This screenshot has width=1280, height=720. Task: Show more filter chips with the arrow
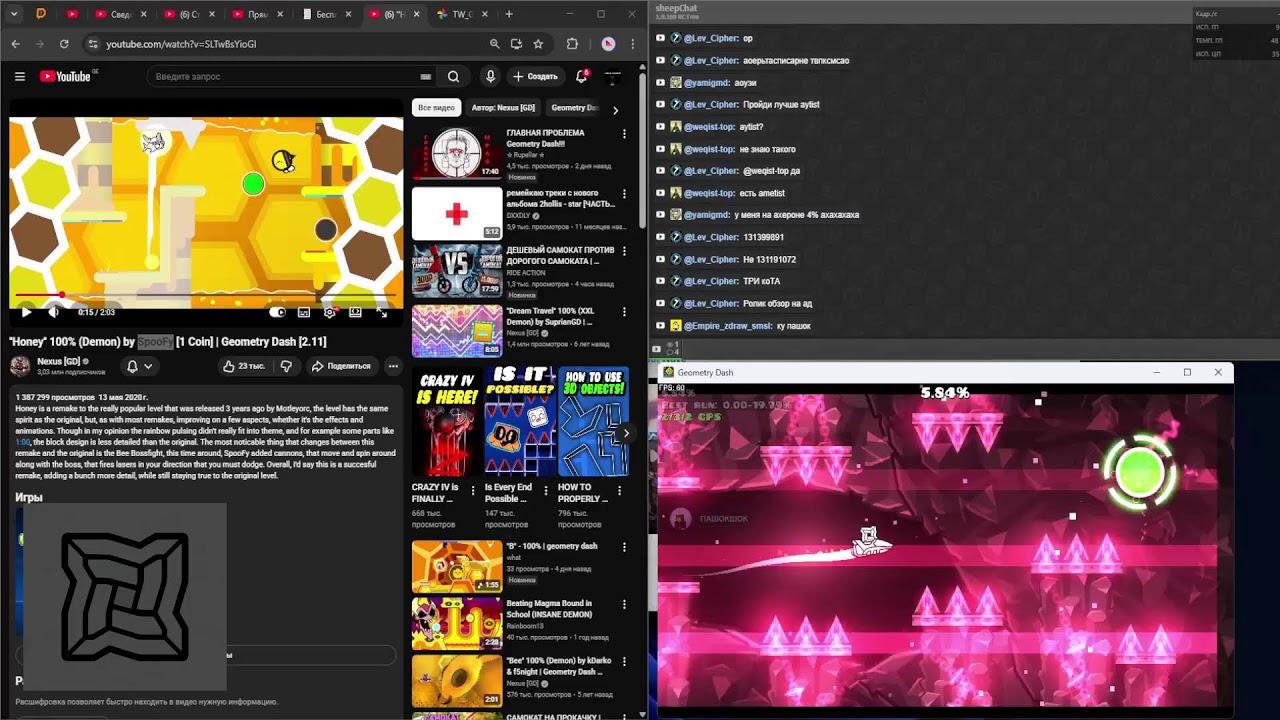coord(615,109)
